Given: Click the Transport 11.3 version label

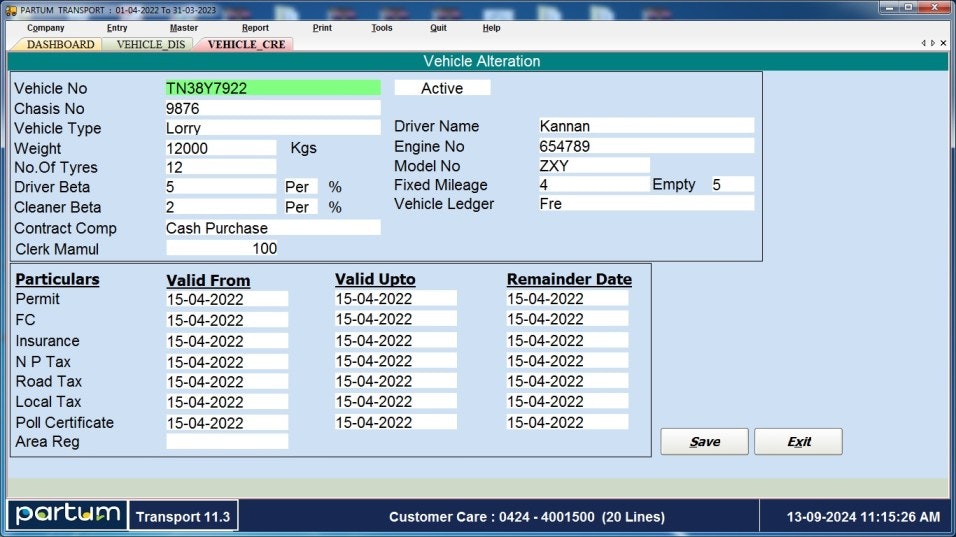Looking at the screenshot, I should point(183,516).
